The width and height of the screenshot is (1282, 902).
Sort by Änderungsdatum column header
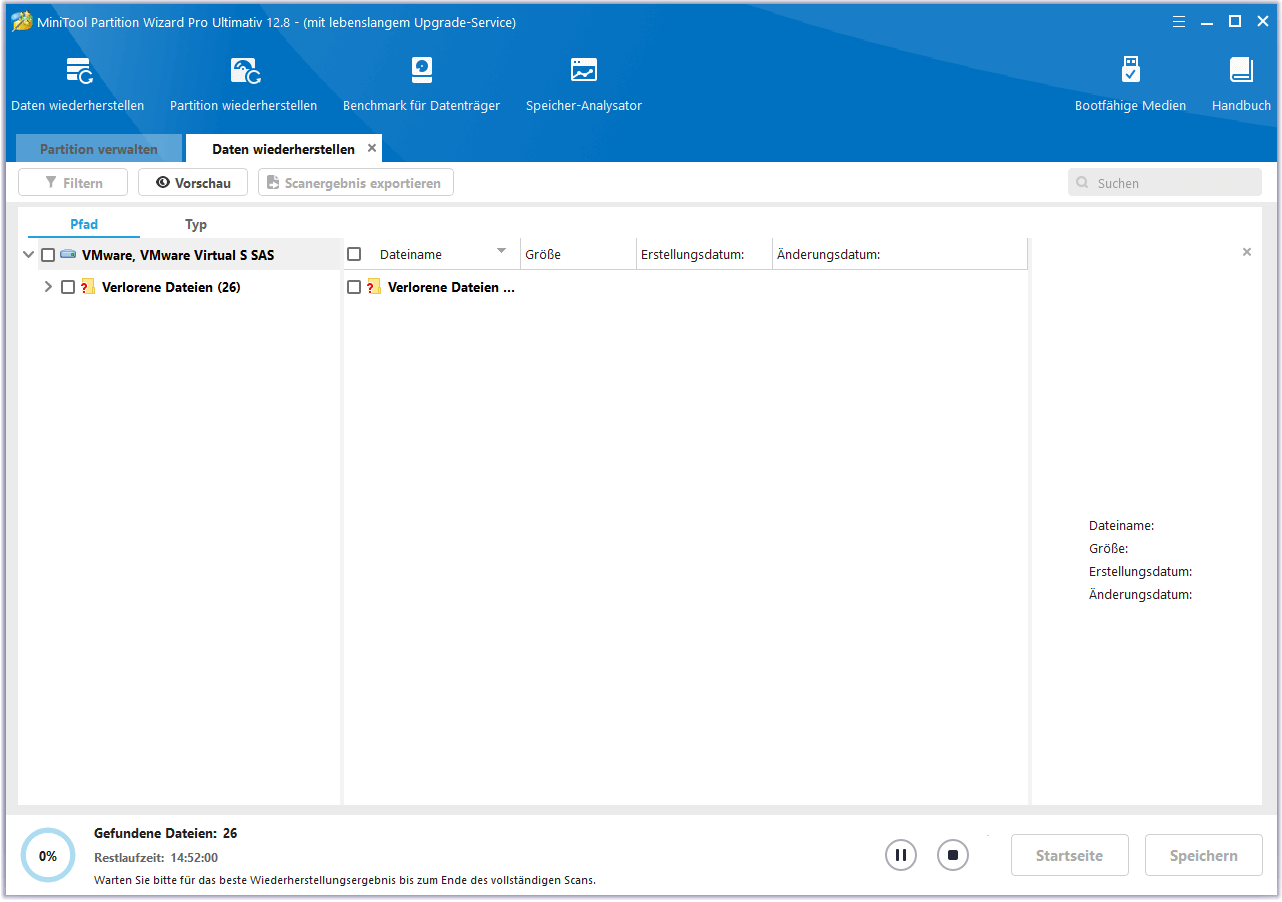pos(900,254)
